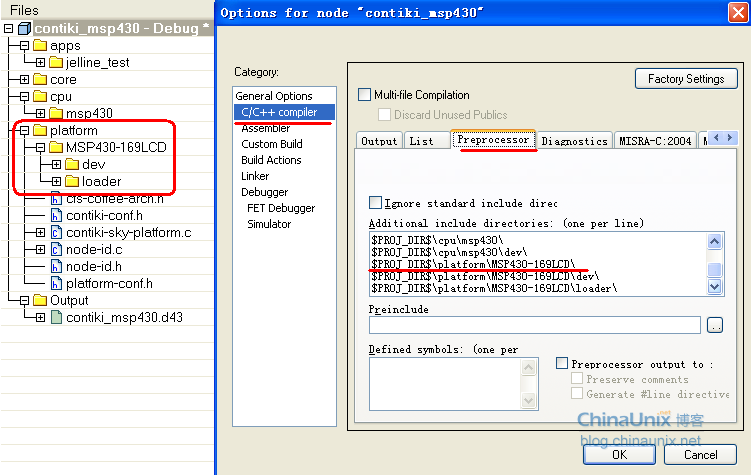This screenshot has width=751, height=475.
Task: Click the loader folder icon
Action: (72, 182)
